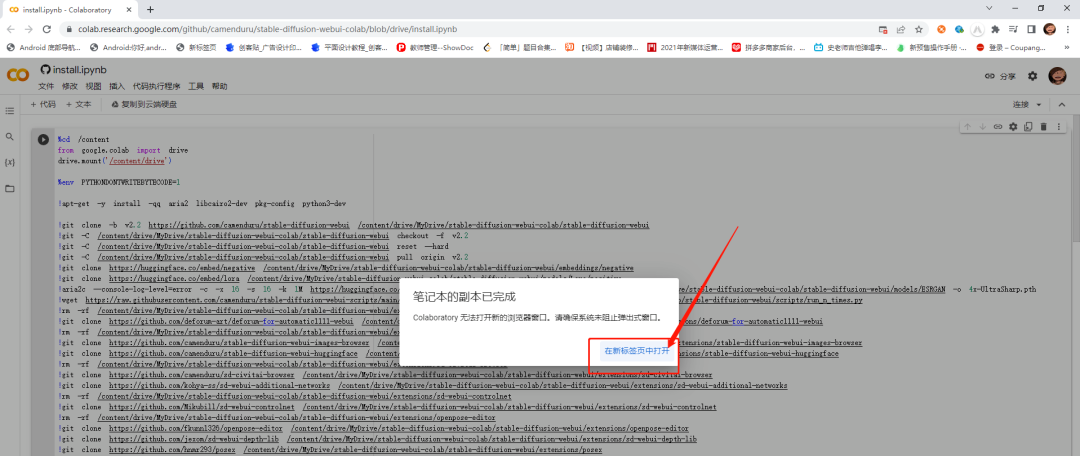This screenshot has height=456, width=1080.
Task: Click the address bar URL field
Action: click(468, 30)
